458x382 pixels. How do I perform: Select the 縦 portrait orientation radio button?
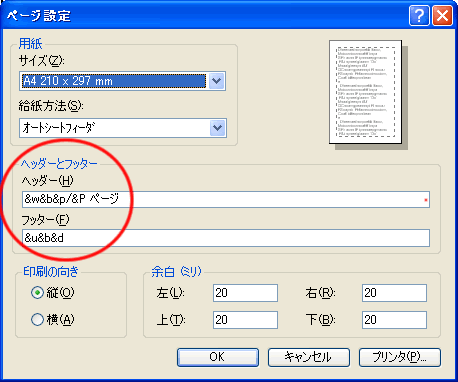[x=37, y=293]
